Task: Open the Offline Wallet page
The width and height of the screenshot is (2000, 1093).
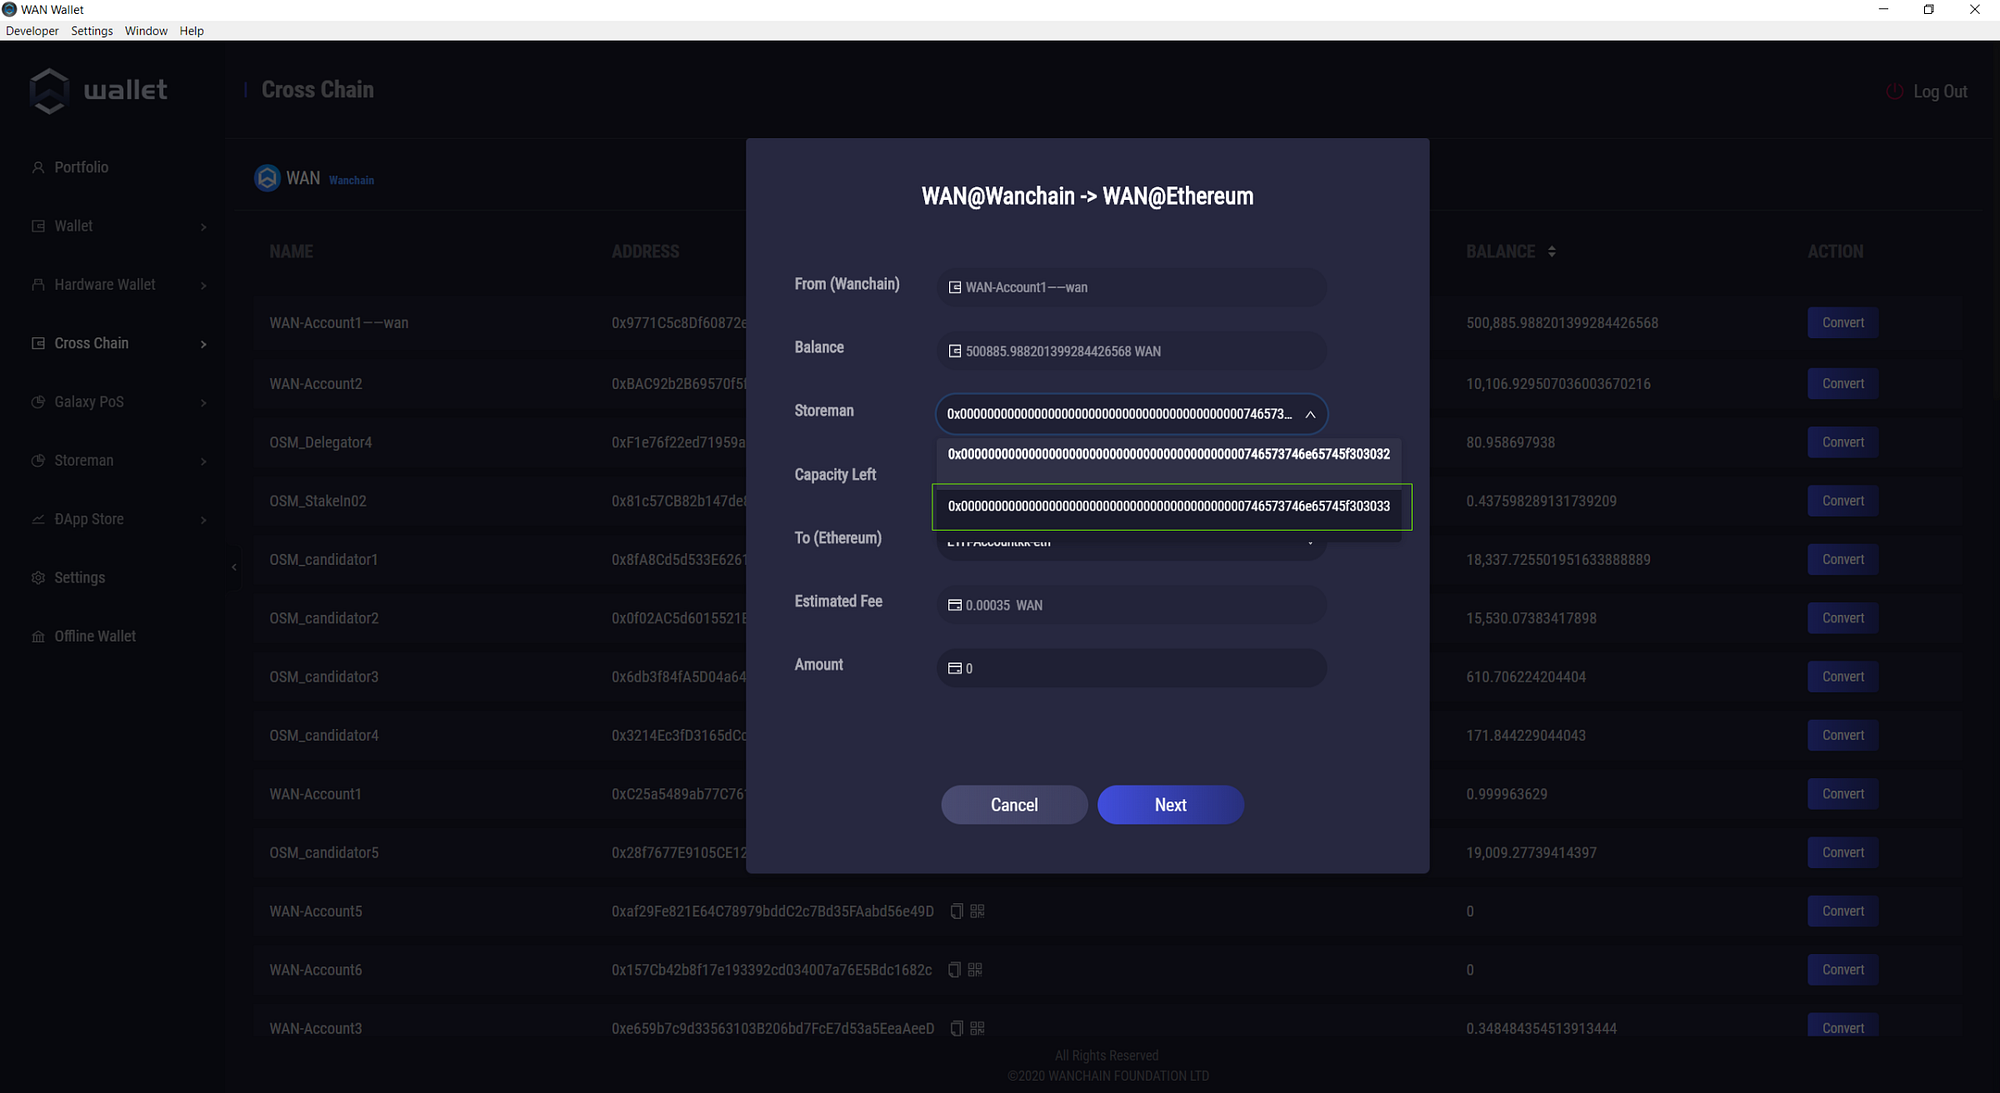Action: click(95, 636)
